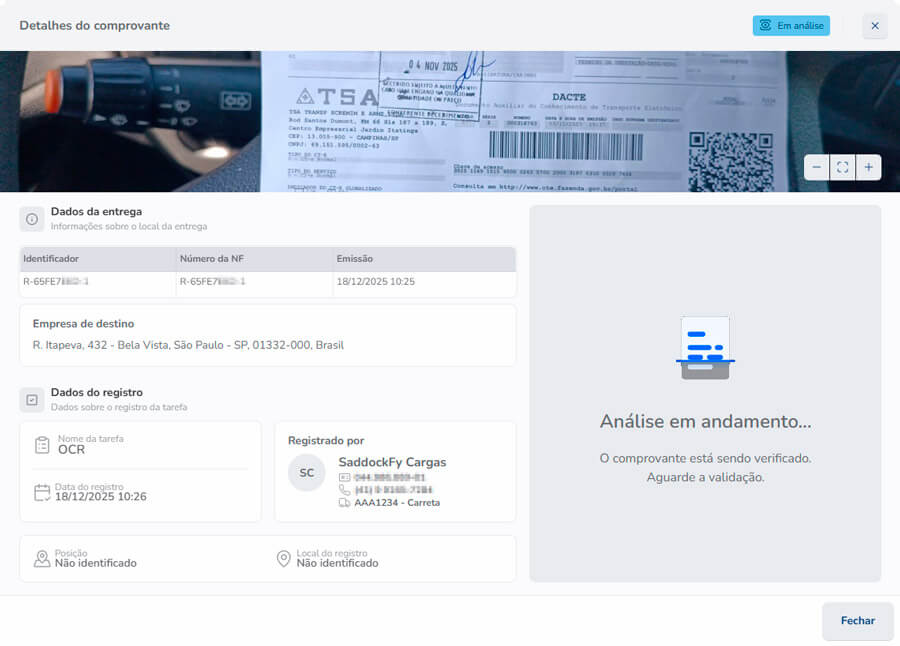Click the ID card icon under SaddockFy Cargas
Image resolution: width=900 pixels, height=646 pixels.
(x=344, y=477)
